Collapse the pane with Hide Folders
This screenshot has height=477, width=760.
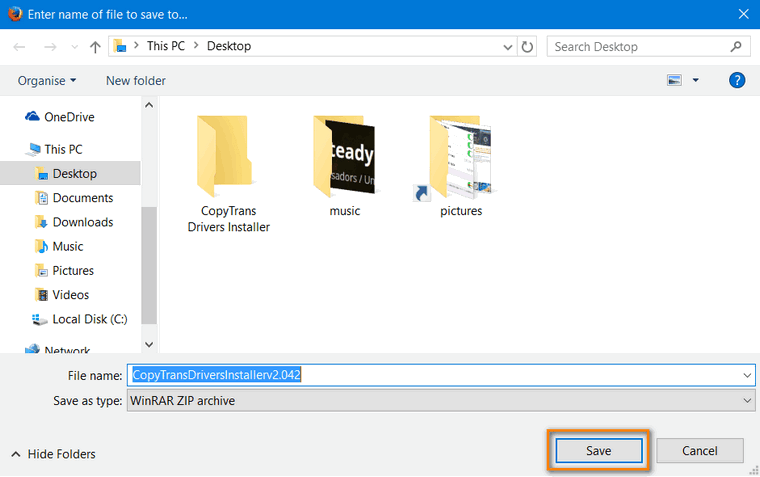click(53, 454)
